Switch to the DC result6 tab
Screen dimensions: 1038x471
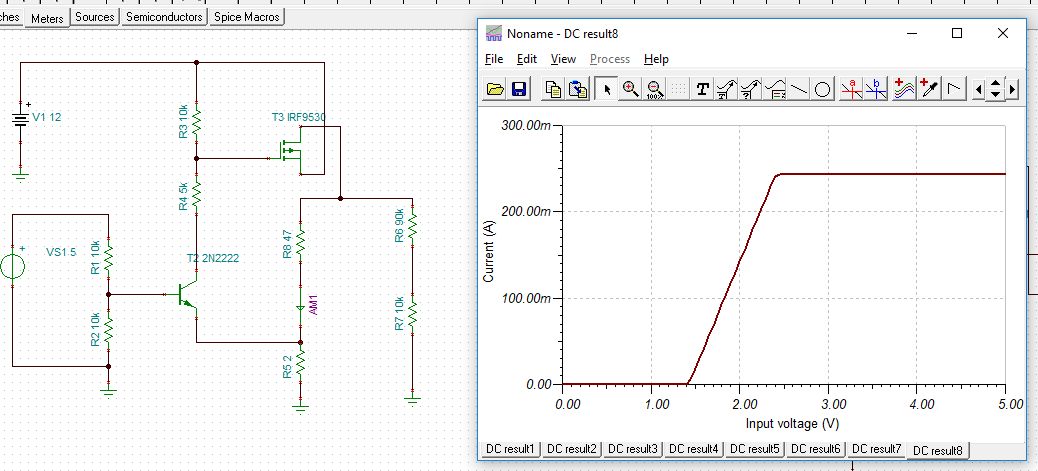pos(816,448)
